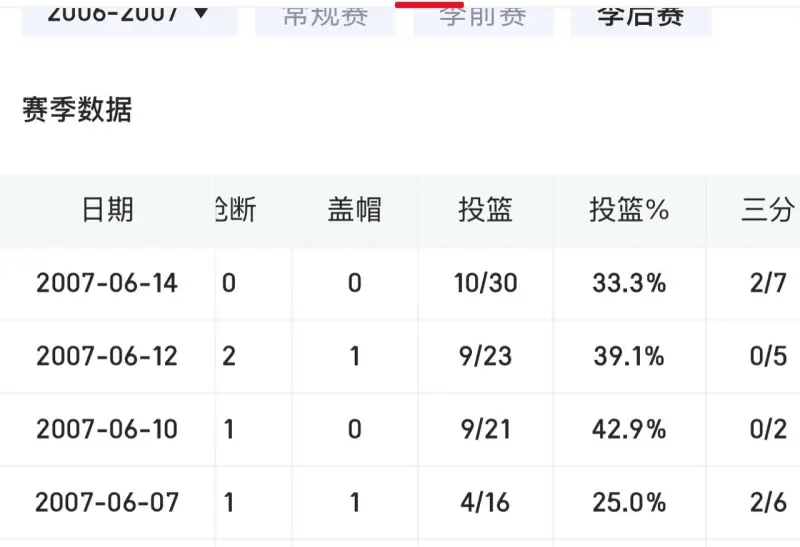Open the 2007-06-10 game row
This screenshot has height=547, width=800.
point(400,429)
